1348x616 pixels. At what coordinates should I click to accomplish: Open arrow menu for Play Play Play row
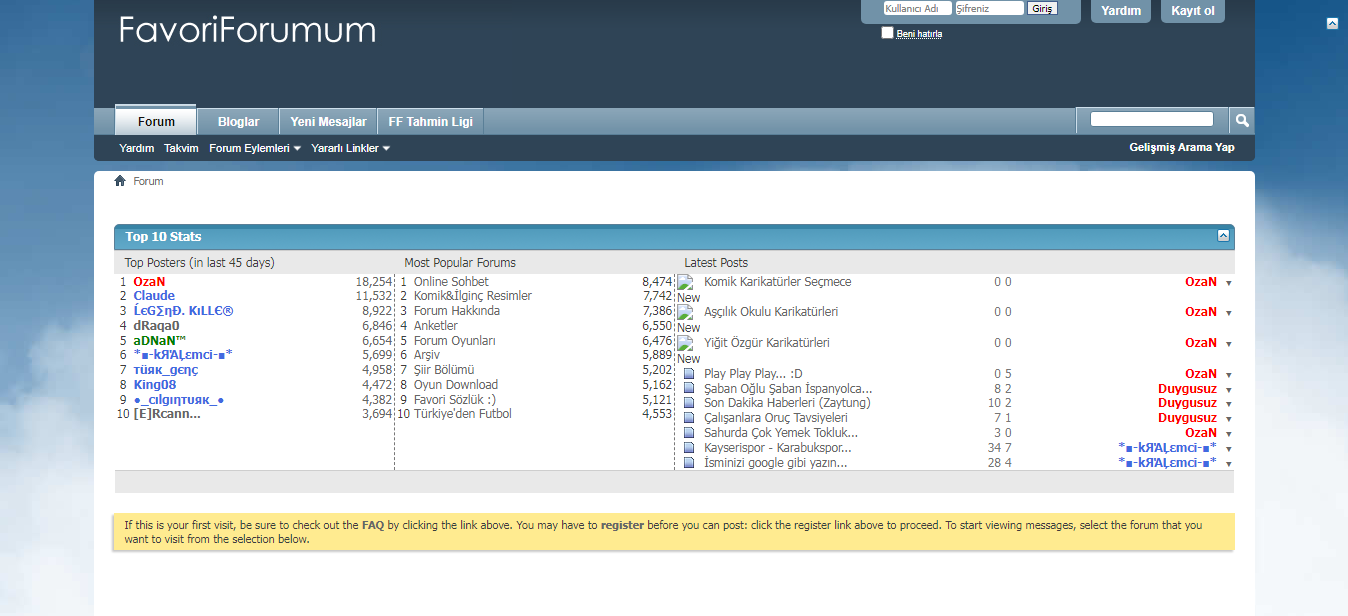[1228, 375]
